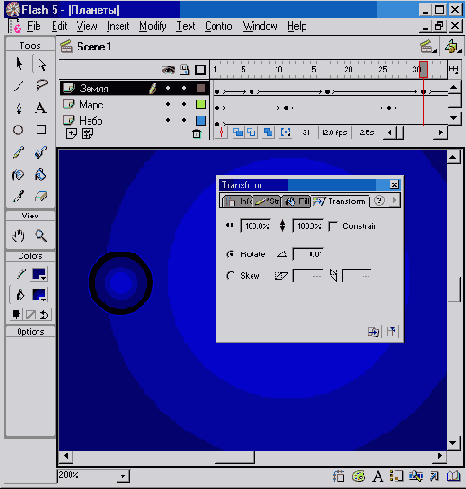Activate the Eraser tool
The image size is (466, 489).
pos(41,196)
